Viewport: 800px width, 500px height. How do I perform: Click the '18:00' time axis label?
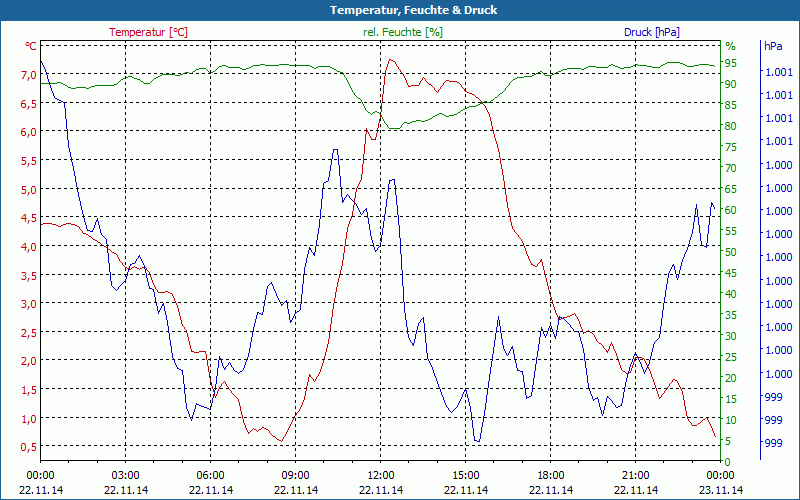(x=551, y=476)
